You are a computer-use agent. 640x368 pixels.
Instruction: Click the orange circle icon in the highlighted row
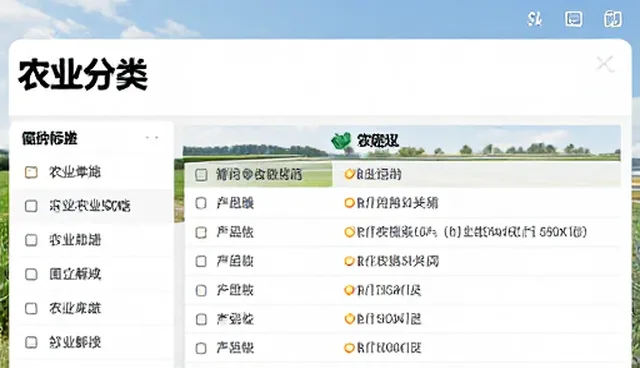(349, 174)
